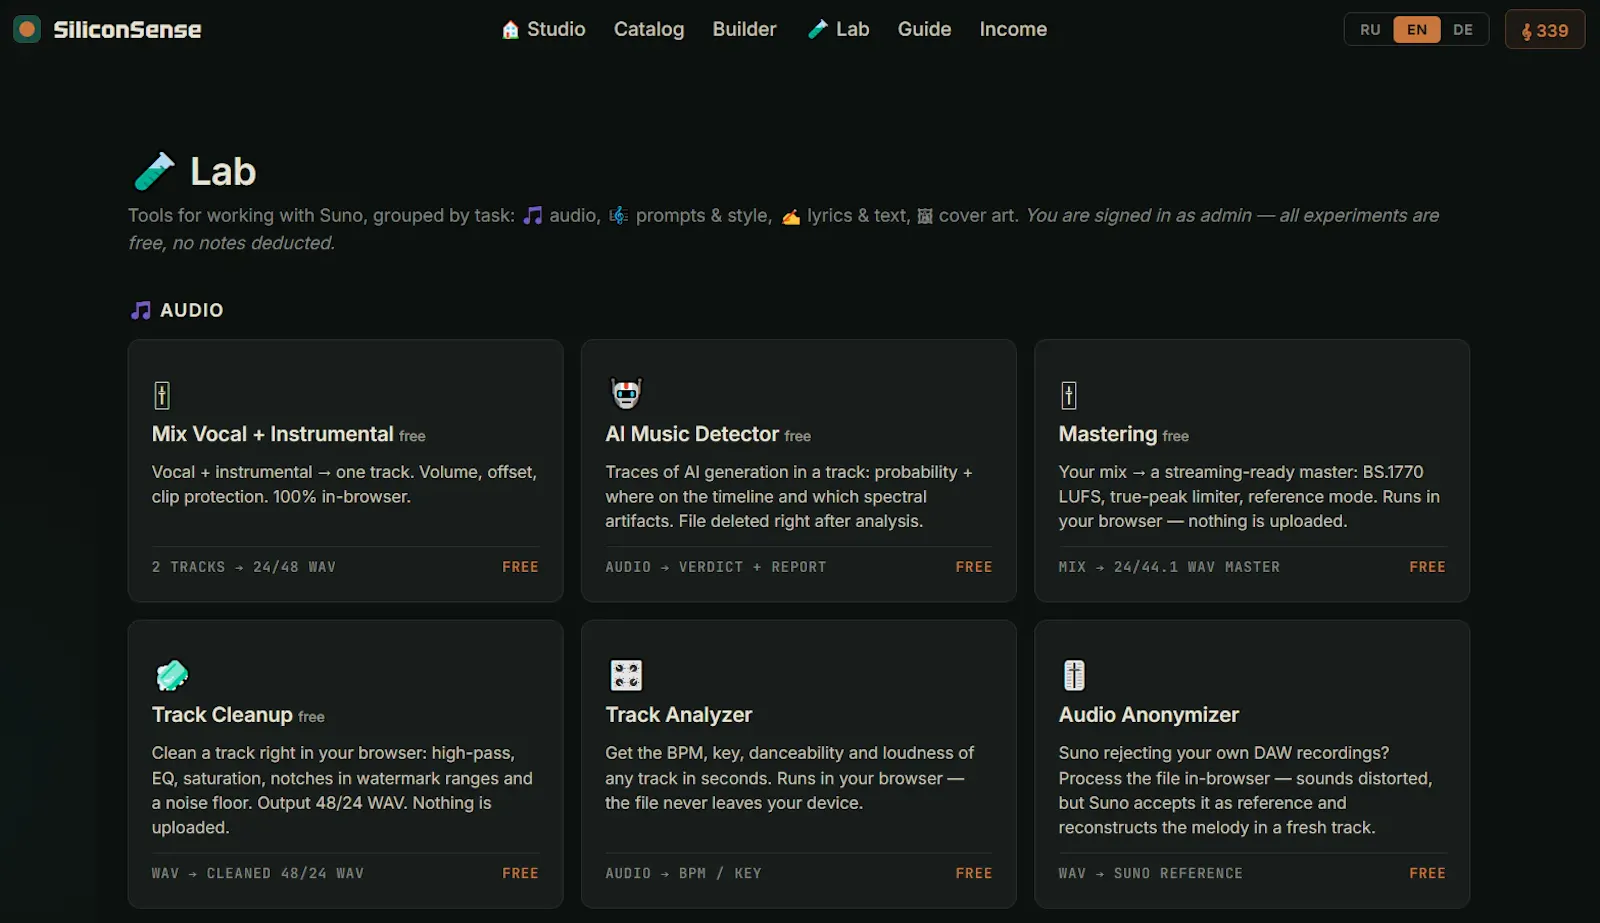Viewport: 1600px width, 923px height.
Task: Click FREE label on AI Music Detector card
Action: (x=974, y=567)
